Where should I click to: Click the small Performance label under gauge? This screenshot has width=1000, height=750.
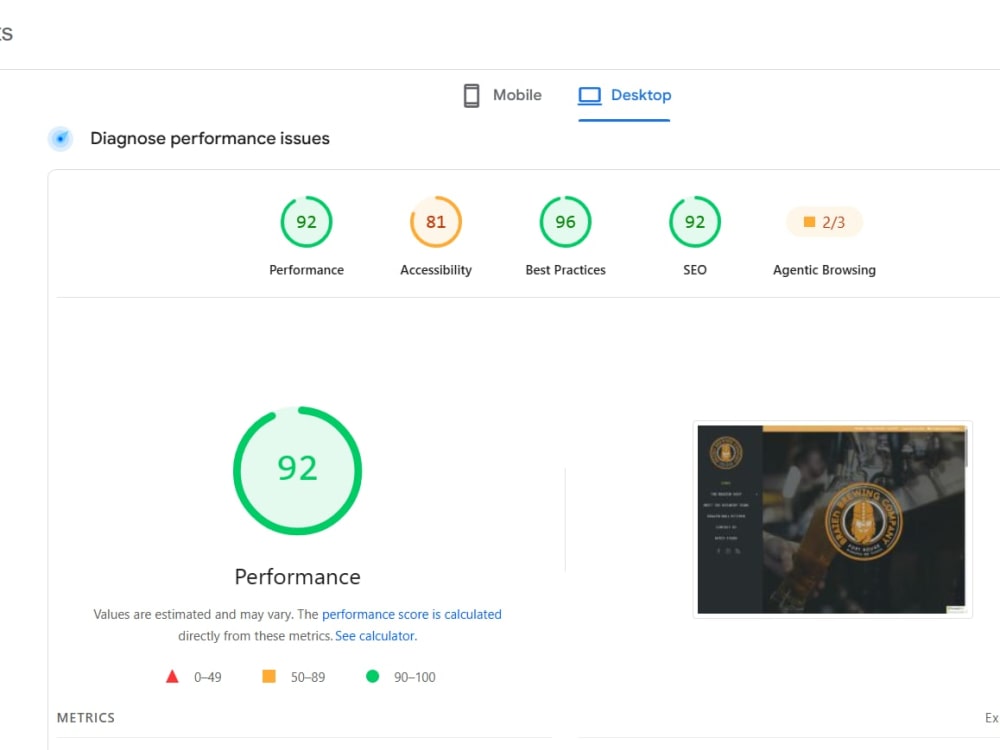pos(306,270)
